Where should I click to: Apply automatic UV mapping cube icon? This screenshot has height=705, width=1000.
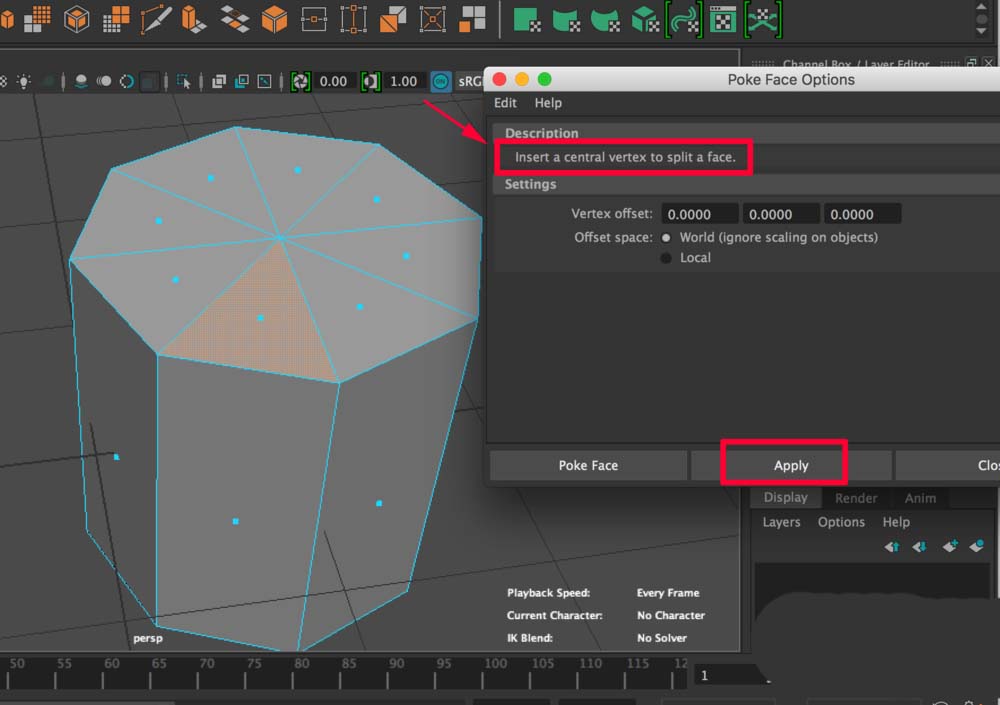644,20
